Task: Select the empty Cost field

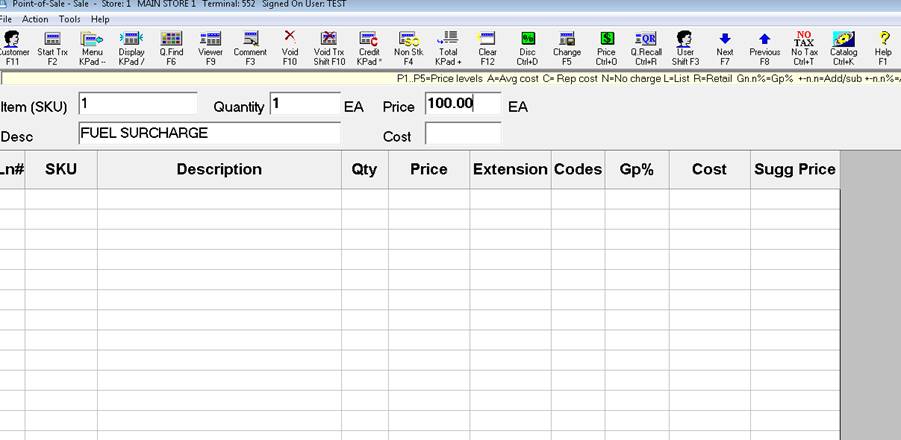Action: pyautogui.click(x=462, y=133)
